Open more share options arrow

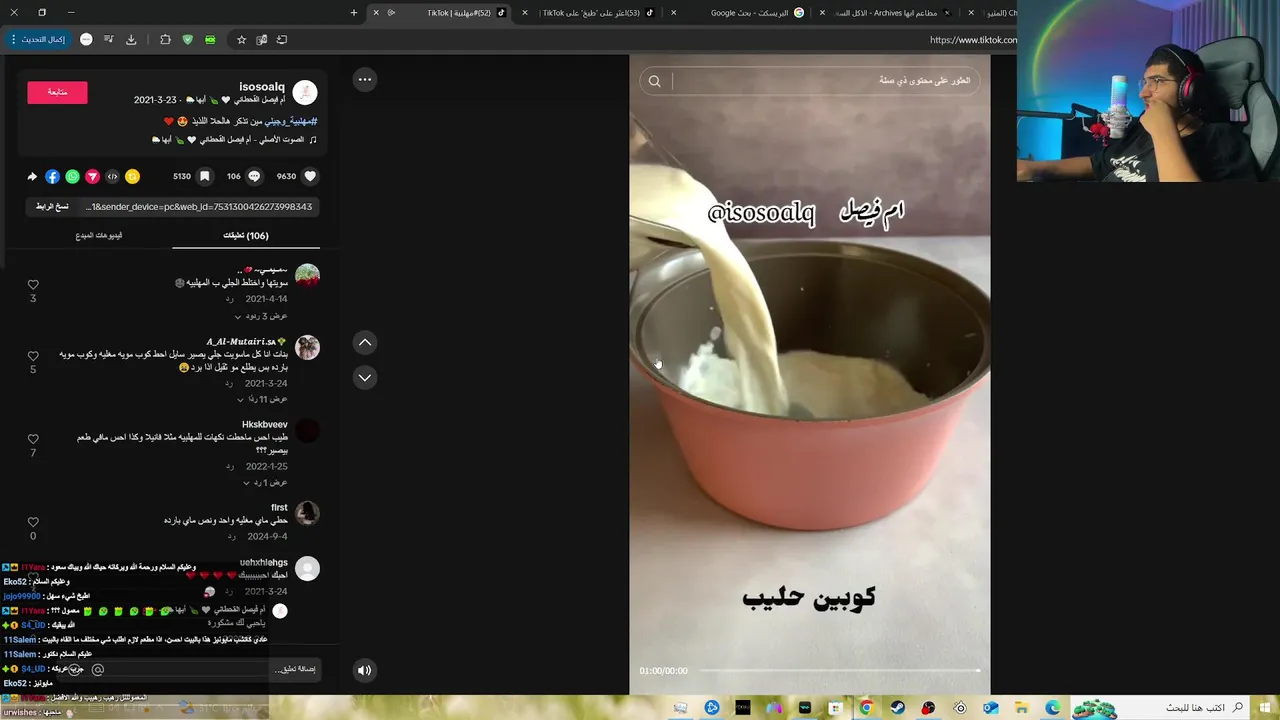32,176
